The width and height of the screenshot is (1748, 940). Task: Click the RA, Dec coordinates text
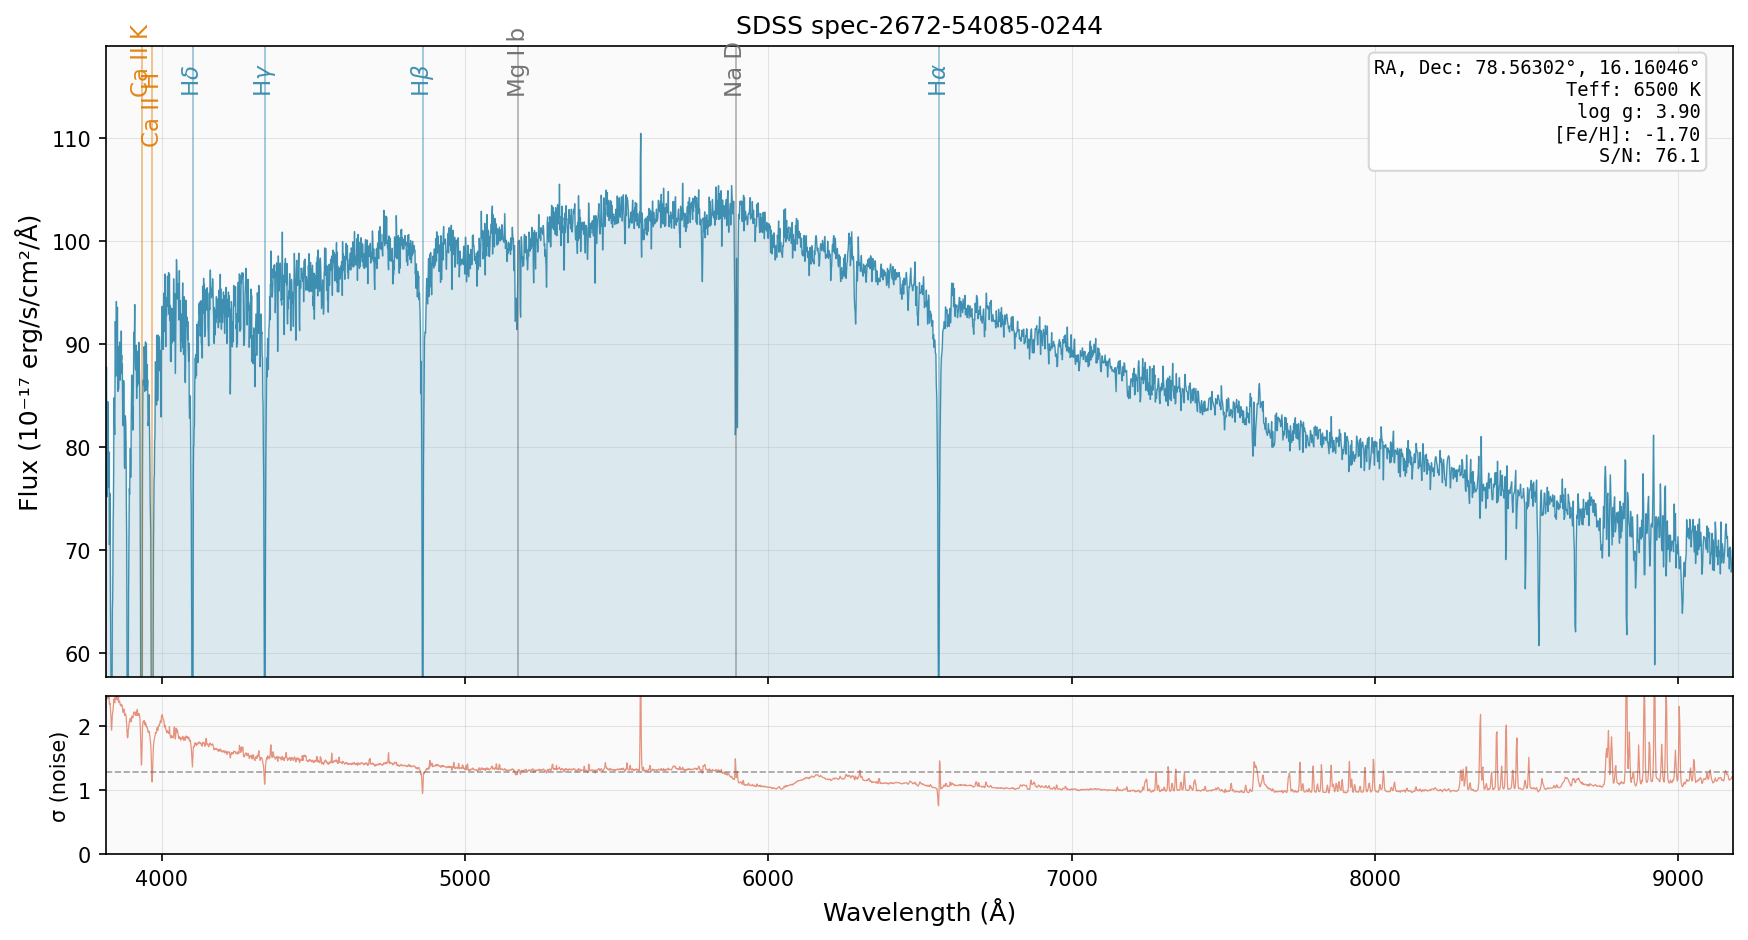click(x=1536, y=68)
